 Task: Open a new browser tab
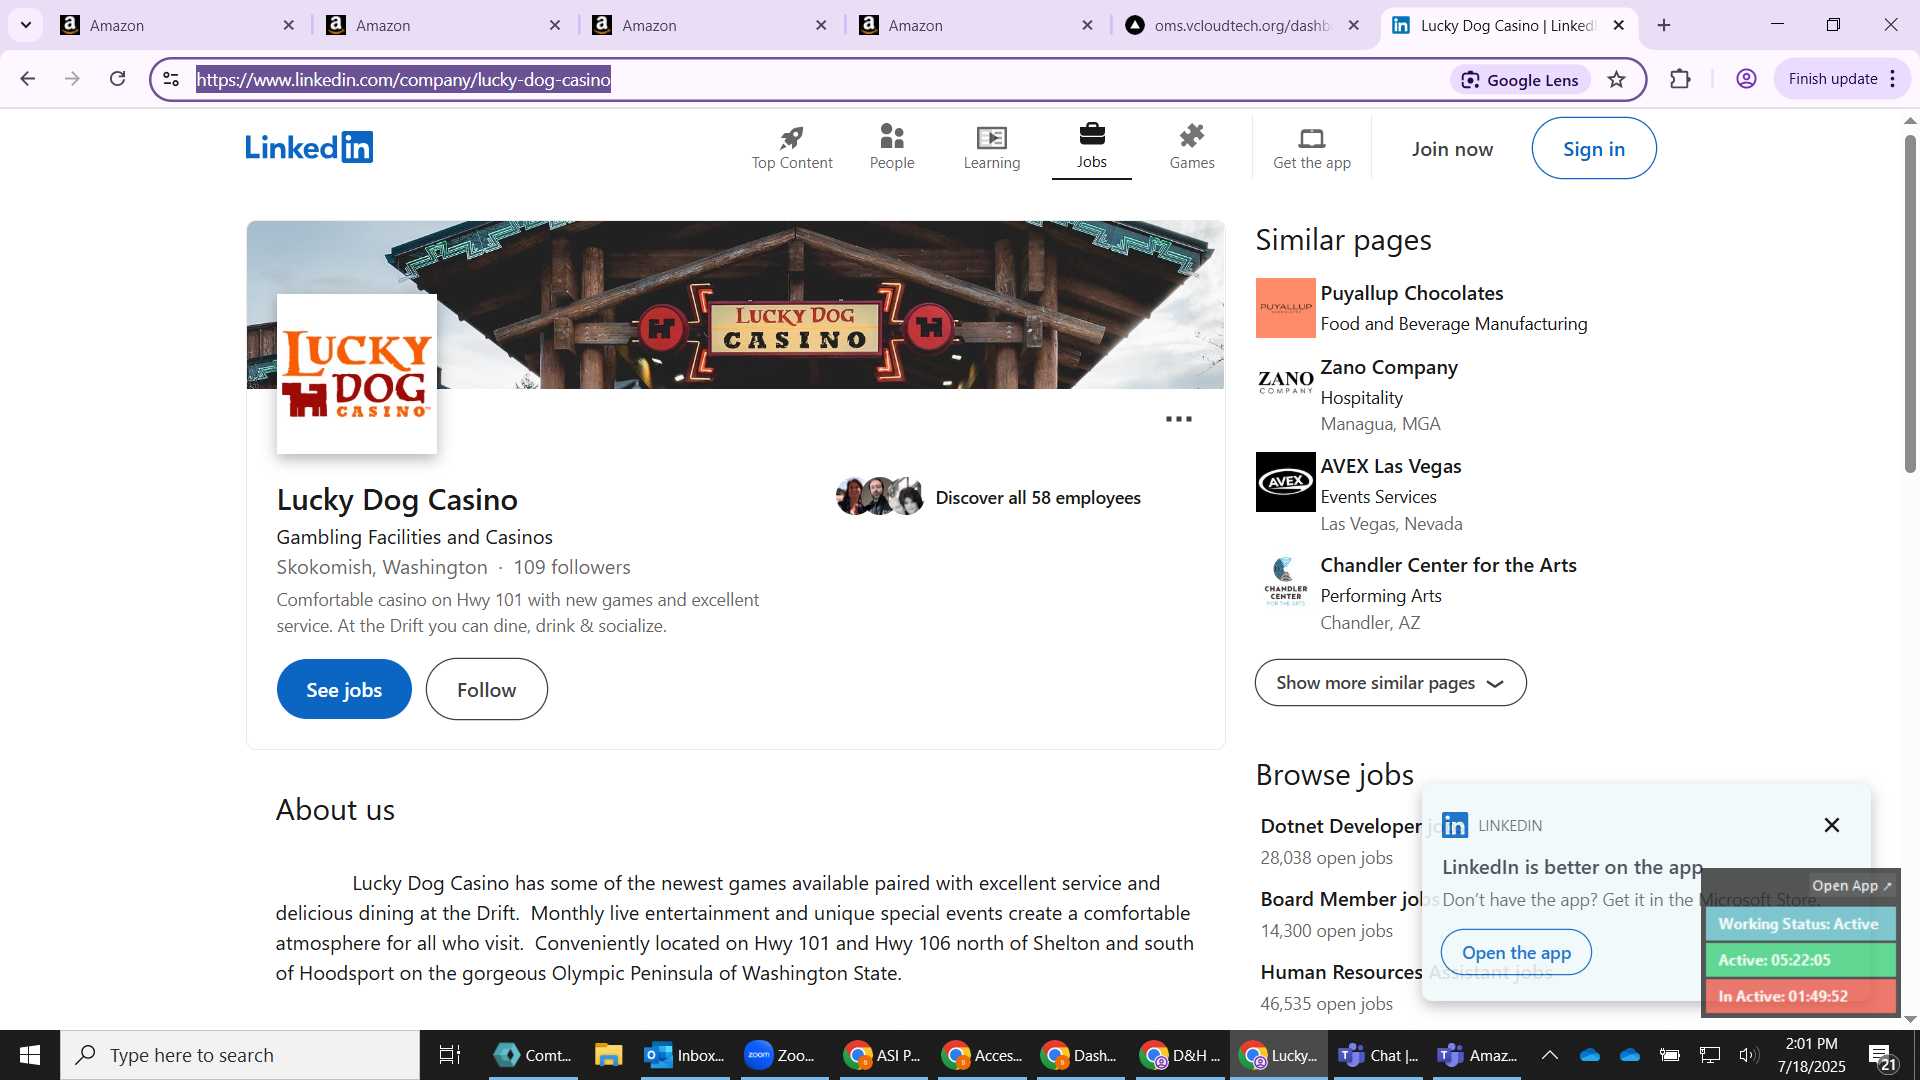tap(1664, 25)
